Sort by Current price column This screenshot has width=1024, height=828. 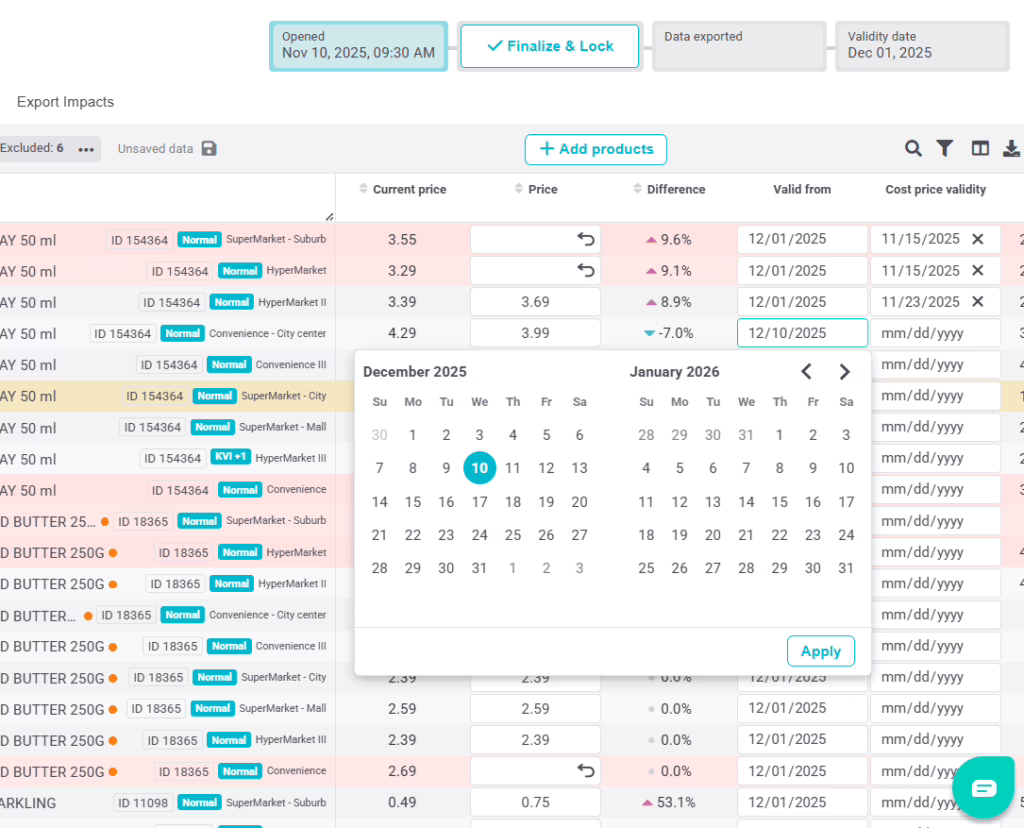(364, 190)
